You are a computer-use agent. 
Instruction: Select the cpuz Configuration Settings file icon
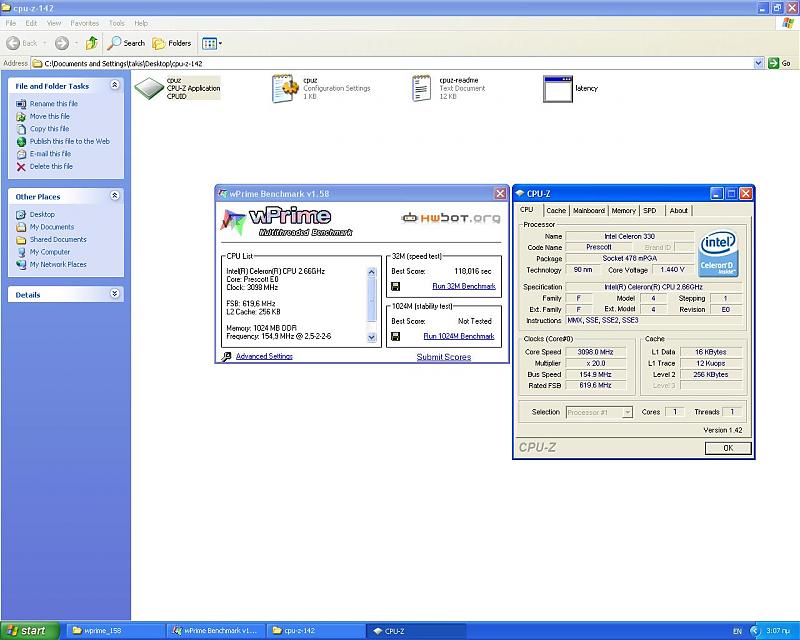285,88
